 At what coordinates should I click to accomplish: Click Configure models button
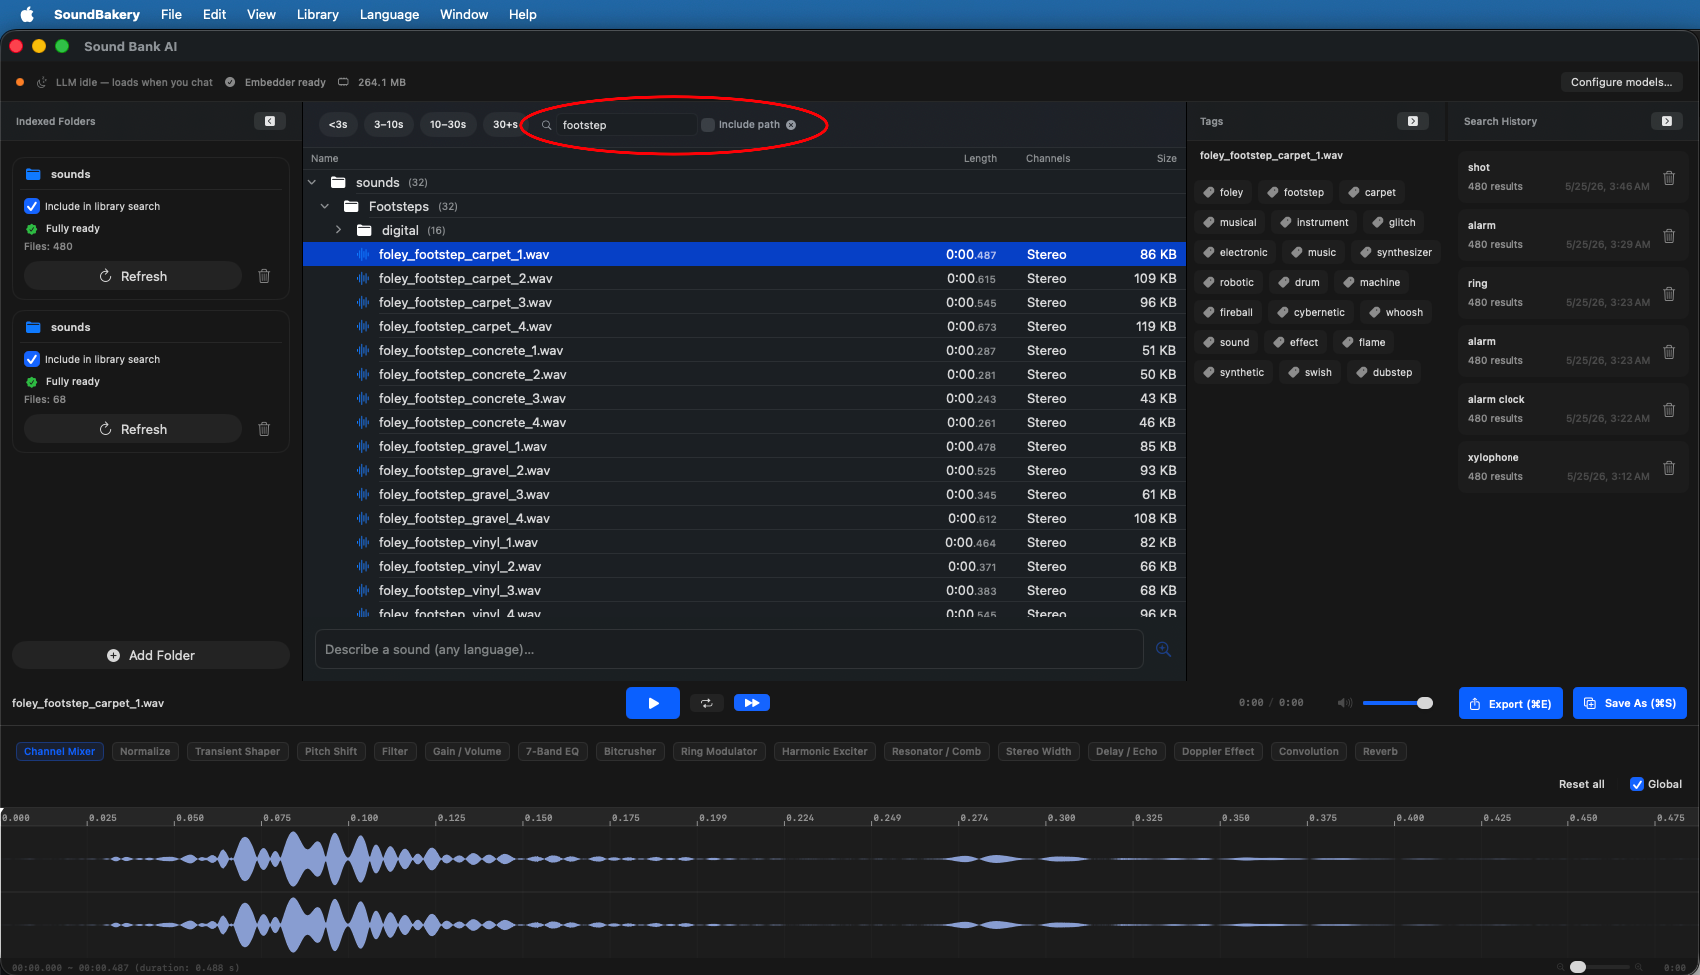pos(1621,82)
